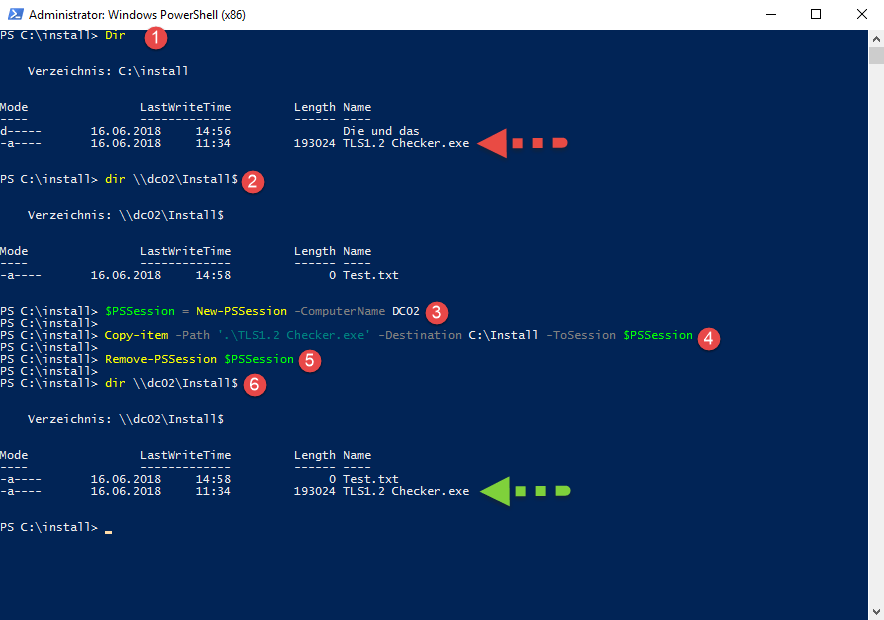Click the blinking cursor at the last prompt
Viewport: 884px width, 620px height.
pos(108,529)
